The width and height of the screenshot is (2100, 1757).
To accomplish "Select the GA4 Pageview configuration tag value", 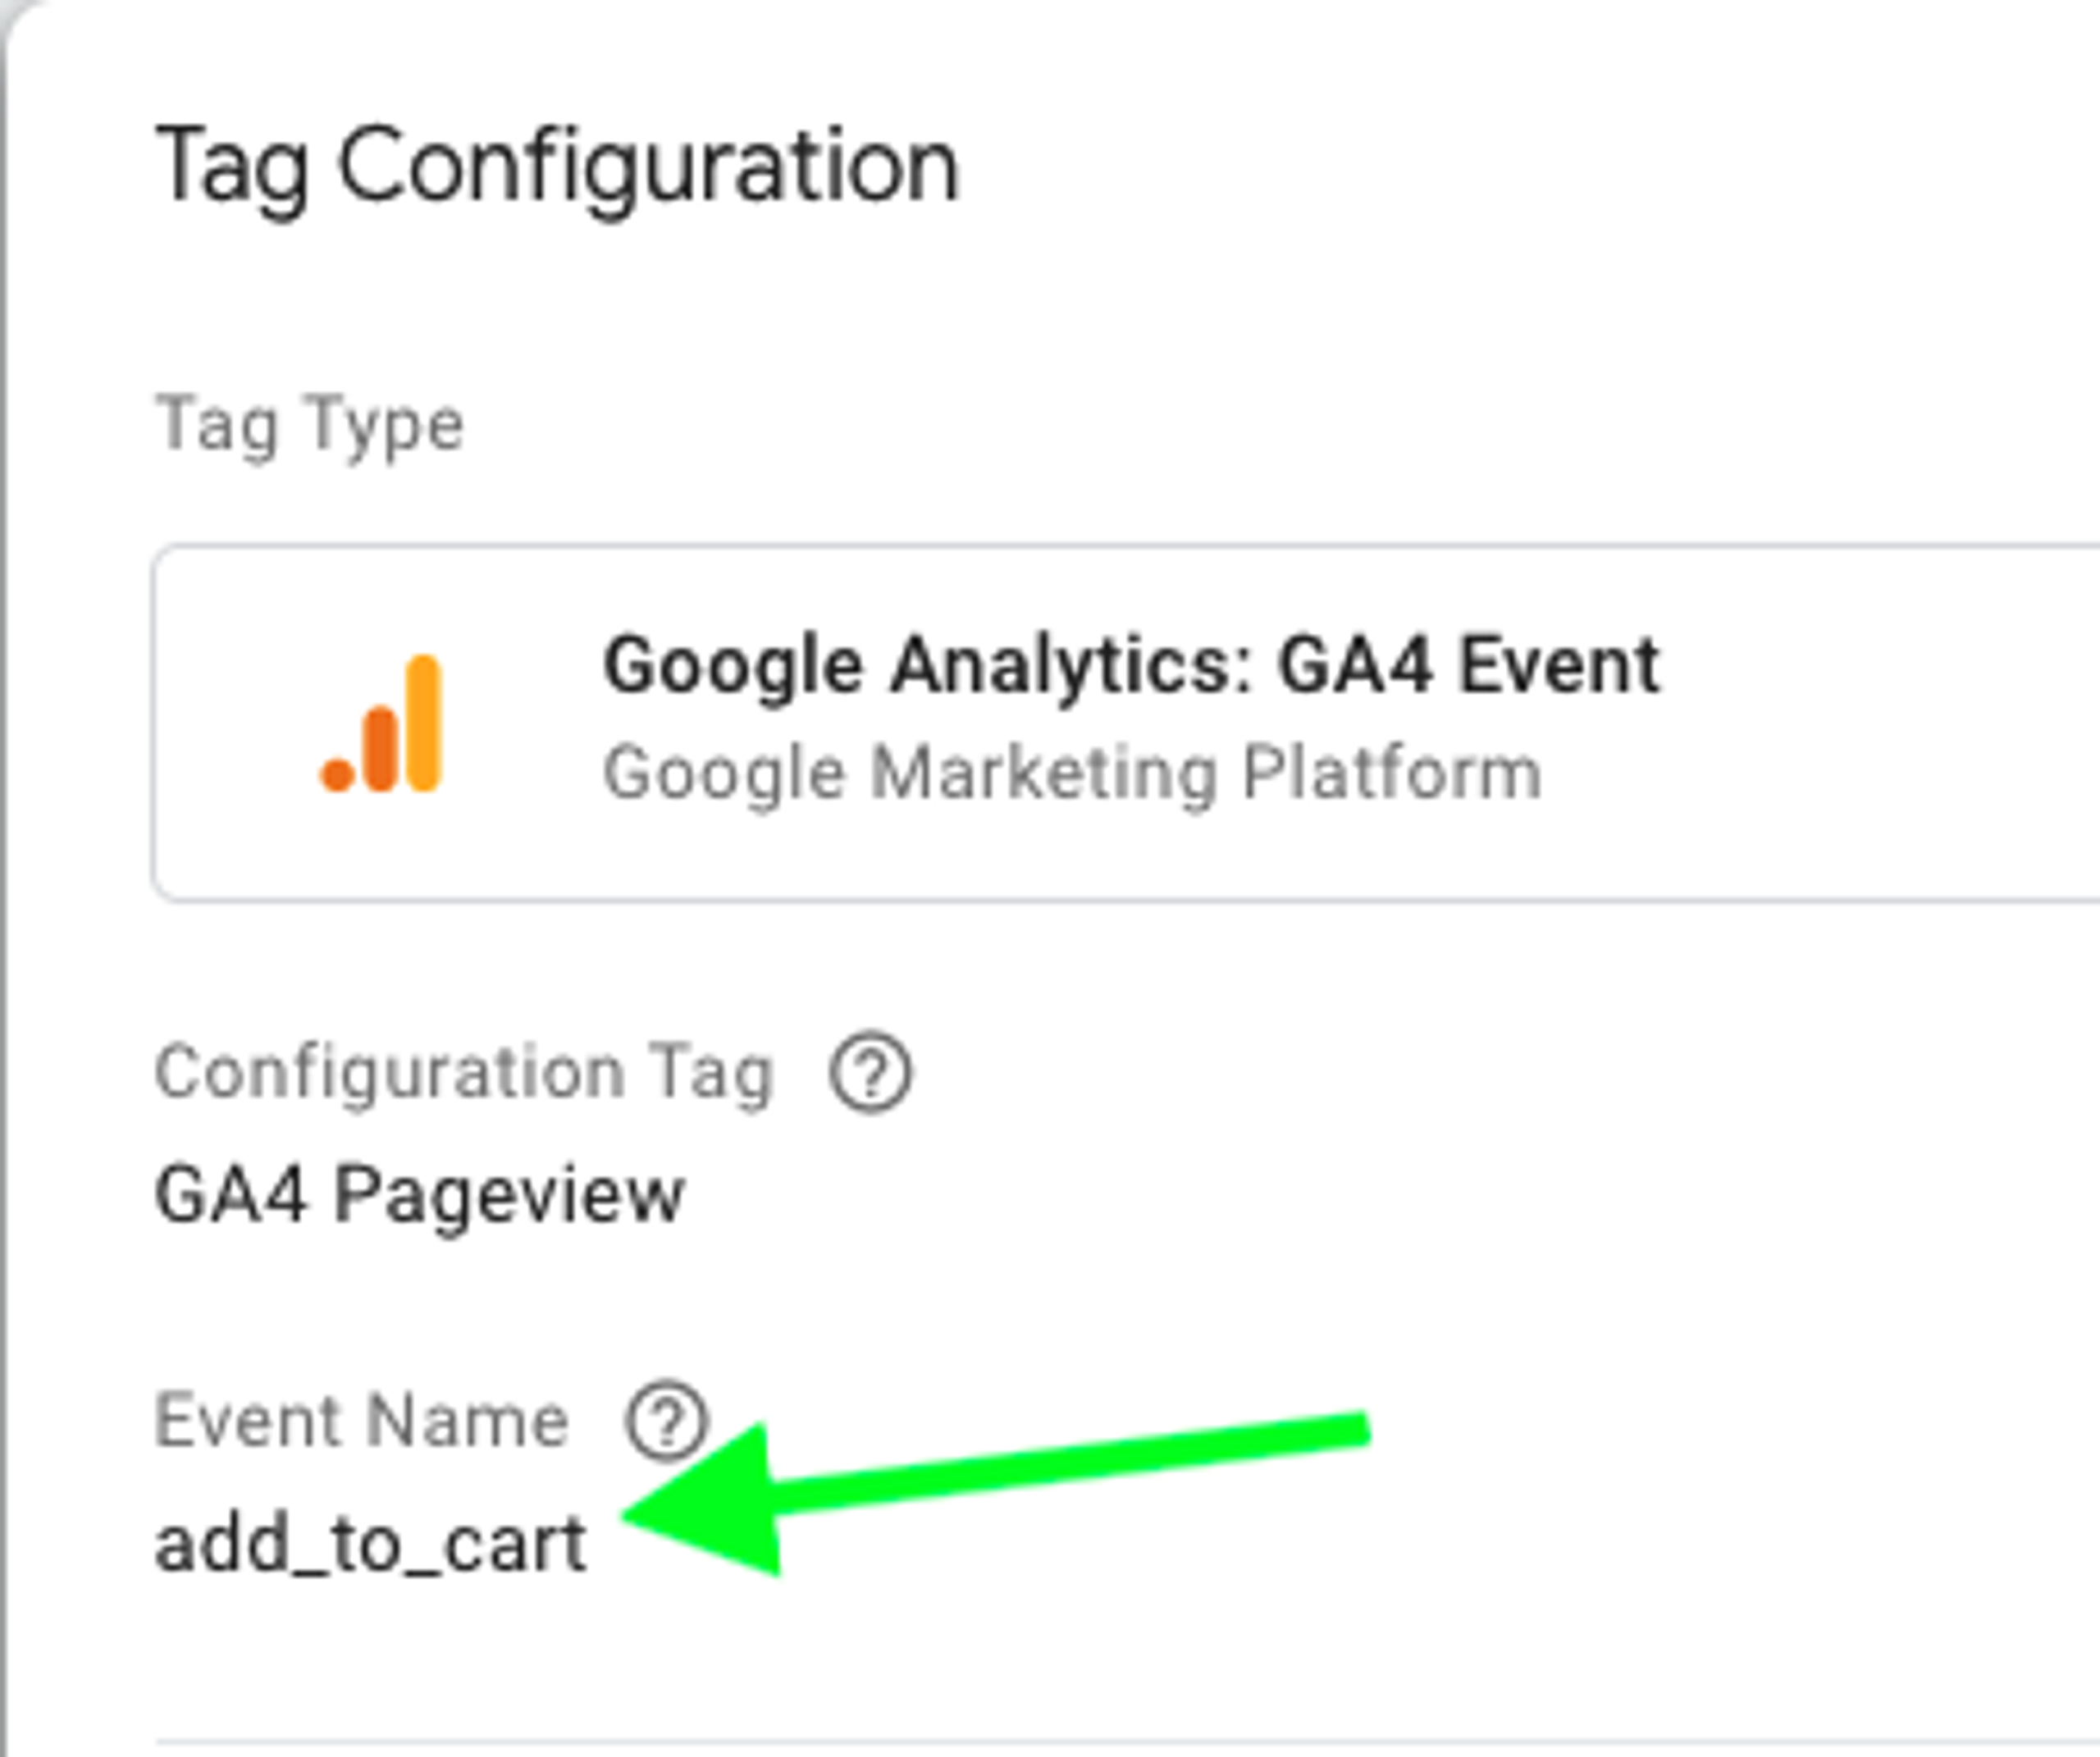I will click(419, 1196).
